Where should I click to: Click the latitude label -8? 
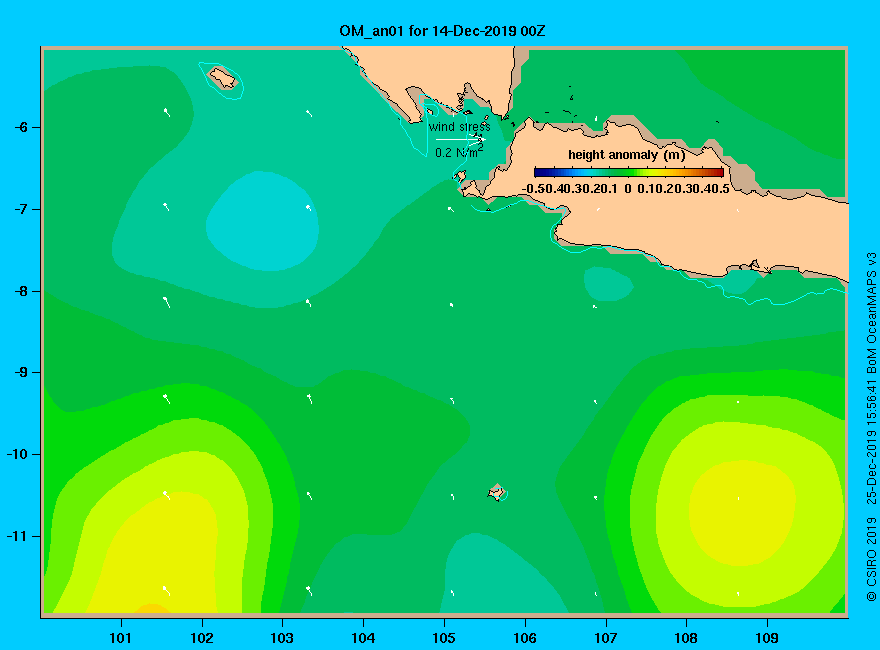pos(21,291)
